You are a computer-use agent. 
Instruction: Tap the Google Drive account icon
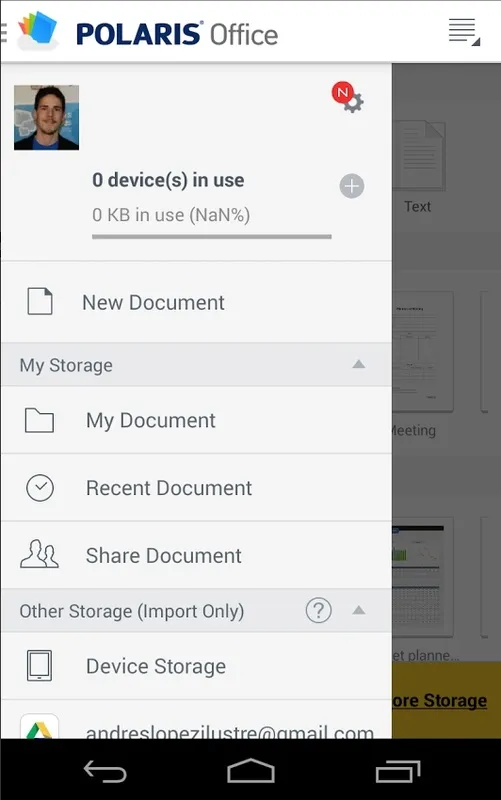39,727
